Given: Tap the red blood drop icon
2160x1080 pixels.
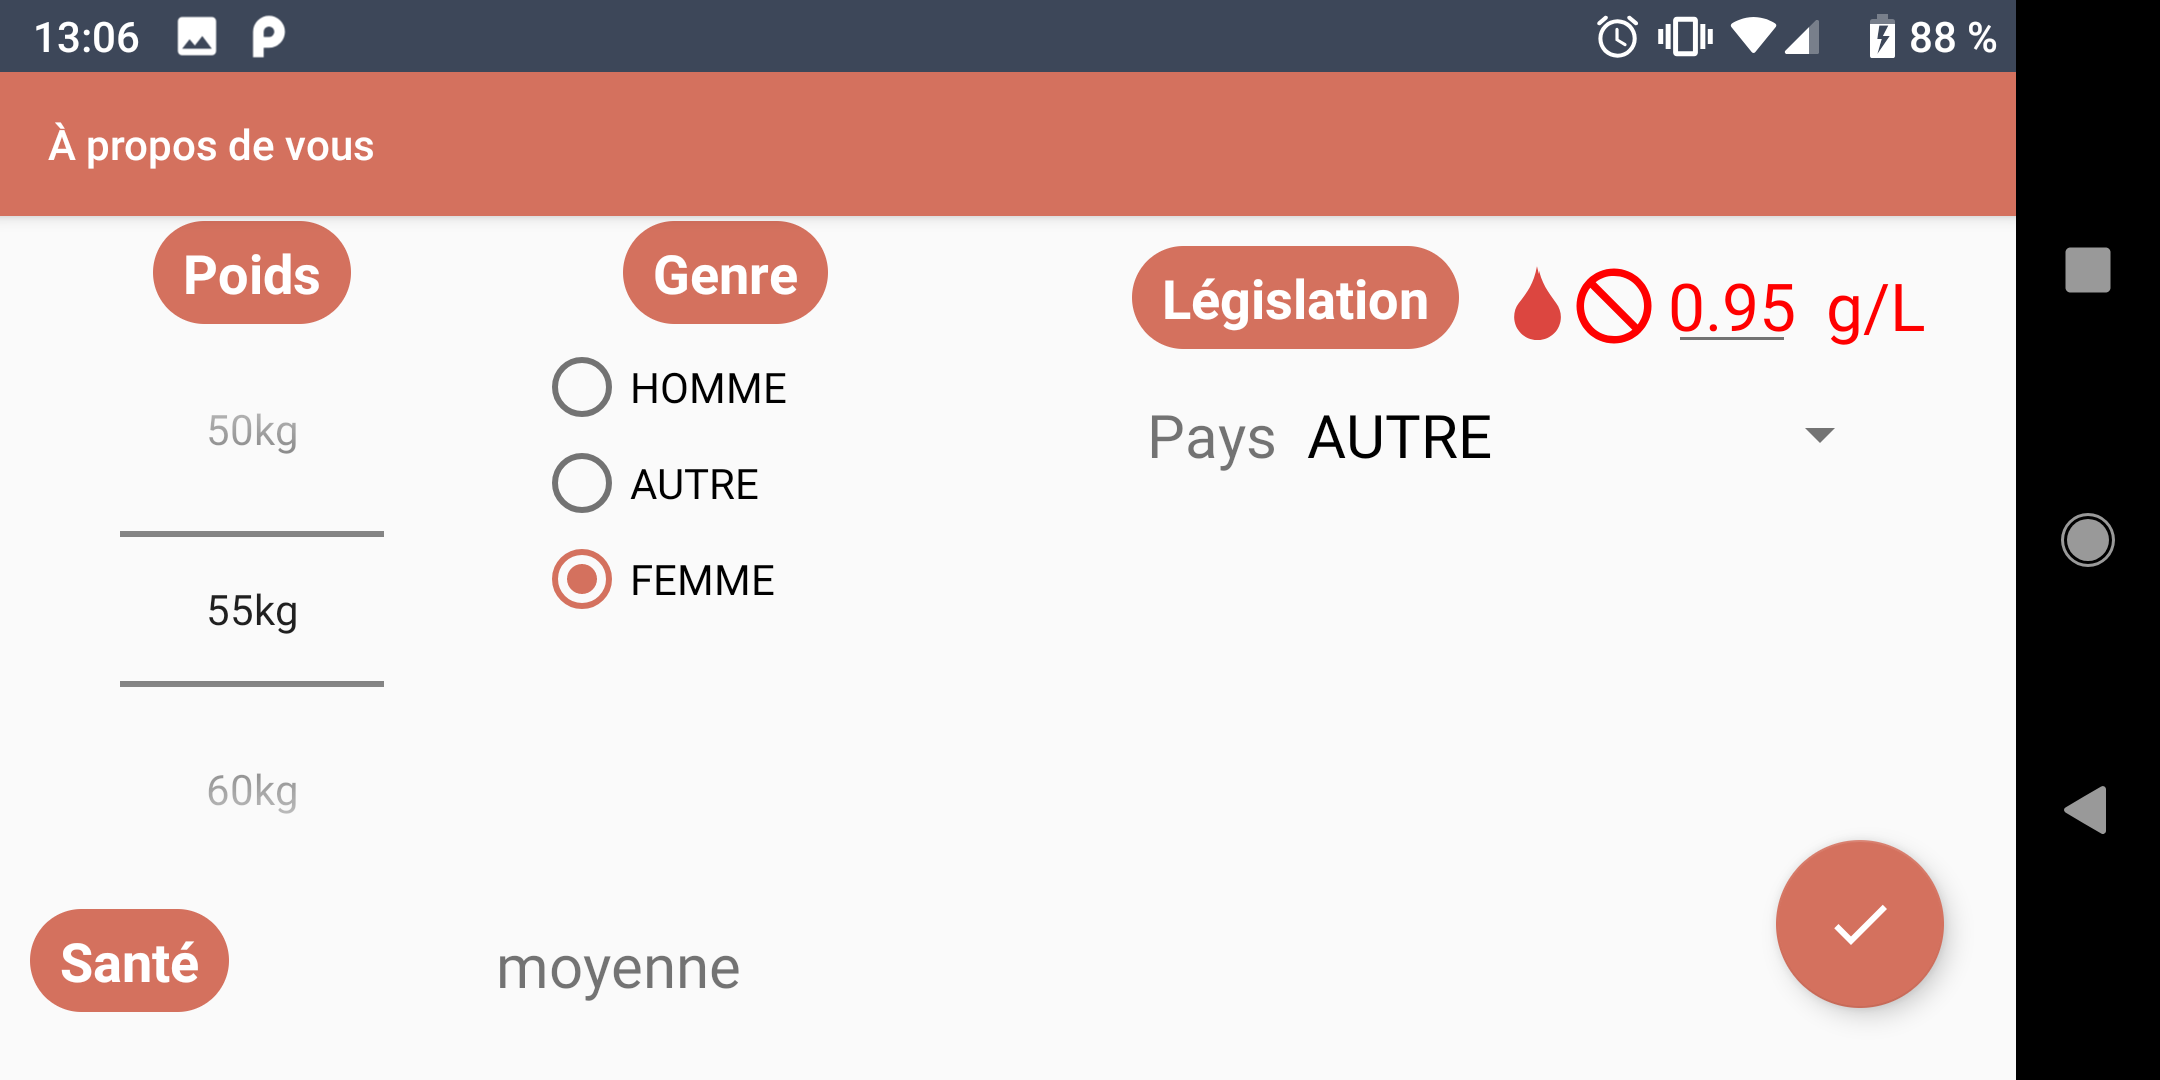Looking at the screenshot, I should (1537, 305).
